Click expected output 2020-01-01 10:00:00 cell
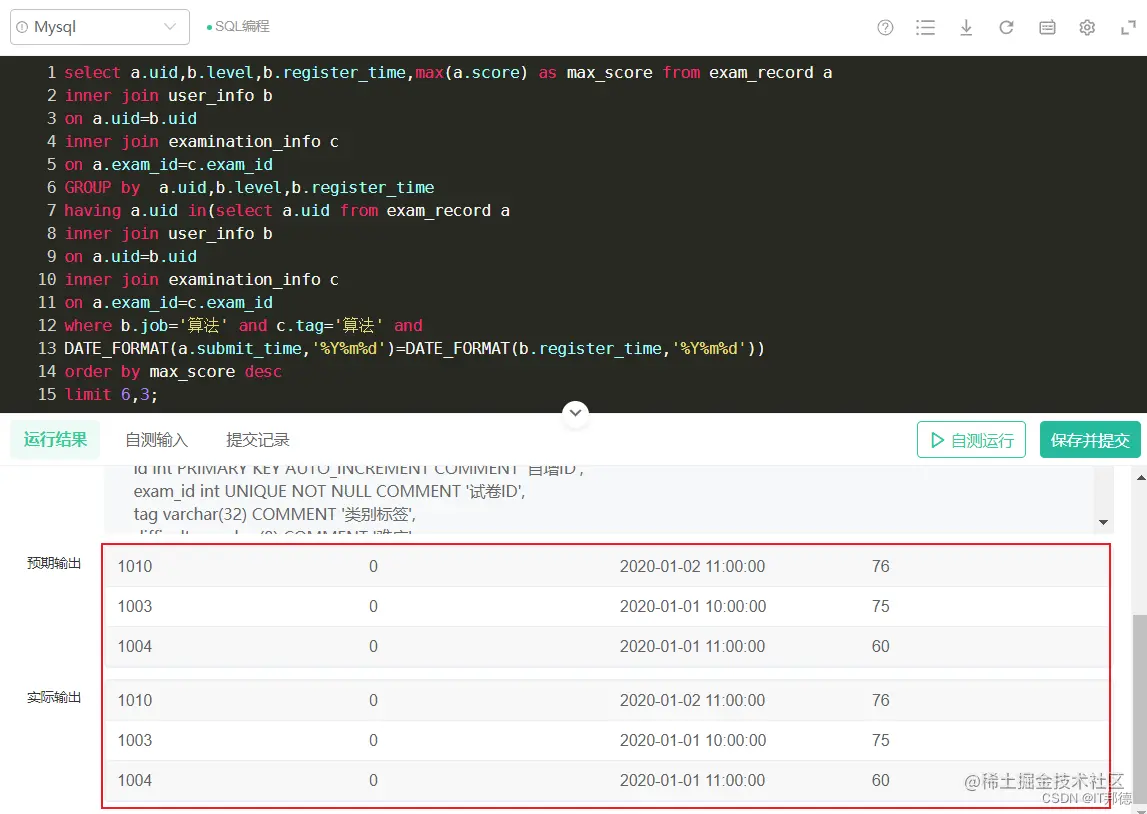Viewport: 1147px width, 814px height. click(693, 606)
